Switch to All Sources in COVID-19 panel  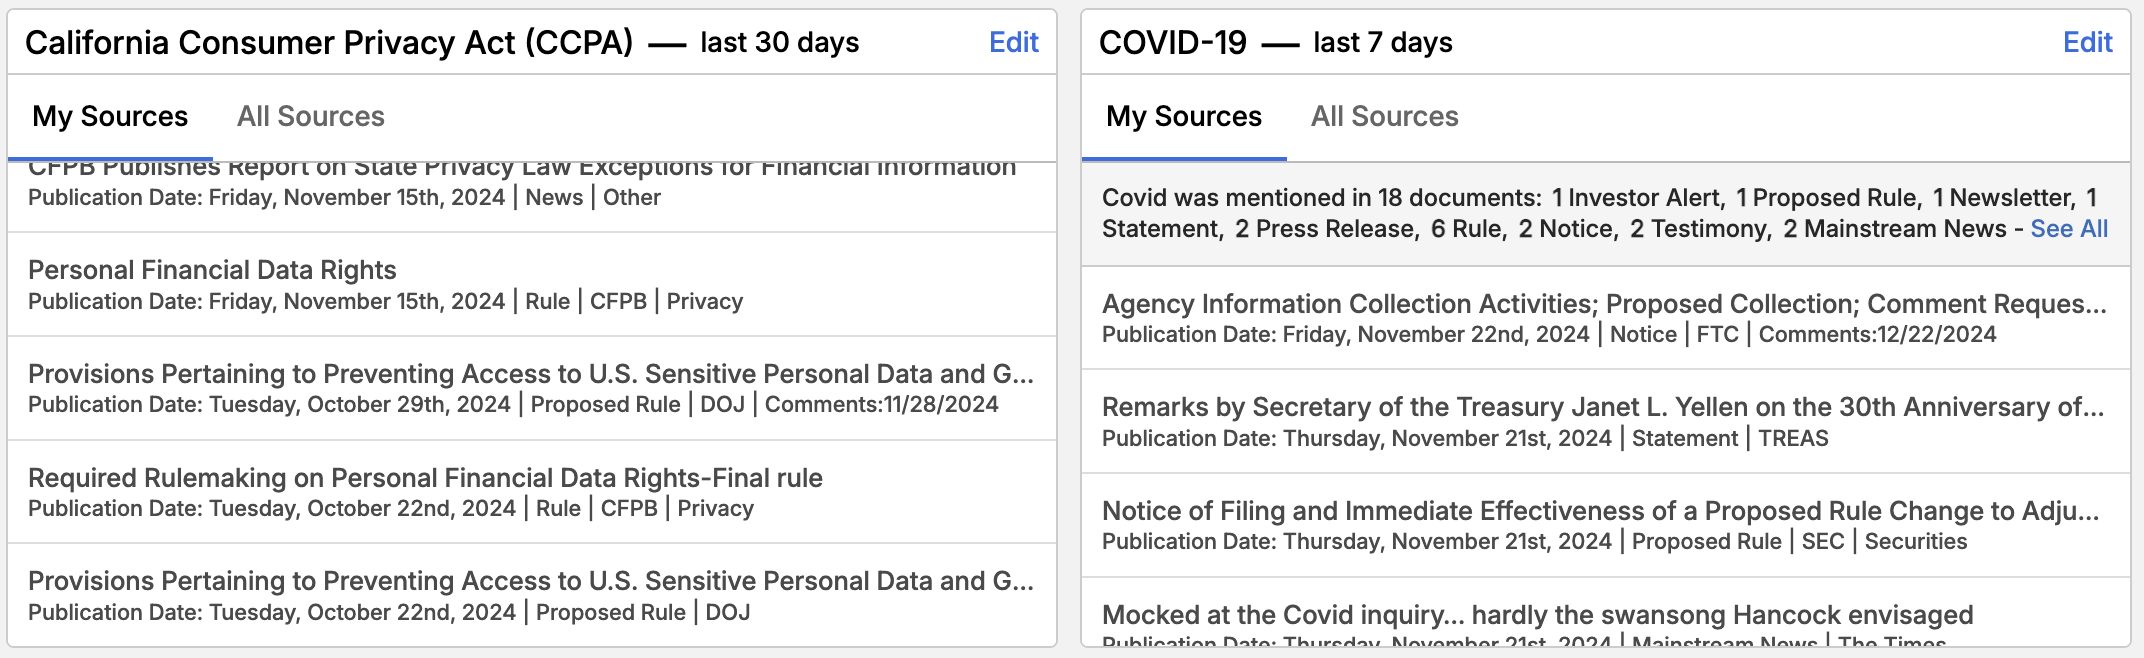[x=1384, y=116]
